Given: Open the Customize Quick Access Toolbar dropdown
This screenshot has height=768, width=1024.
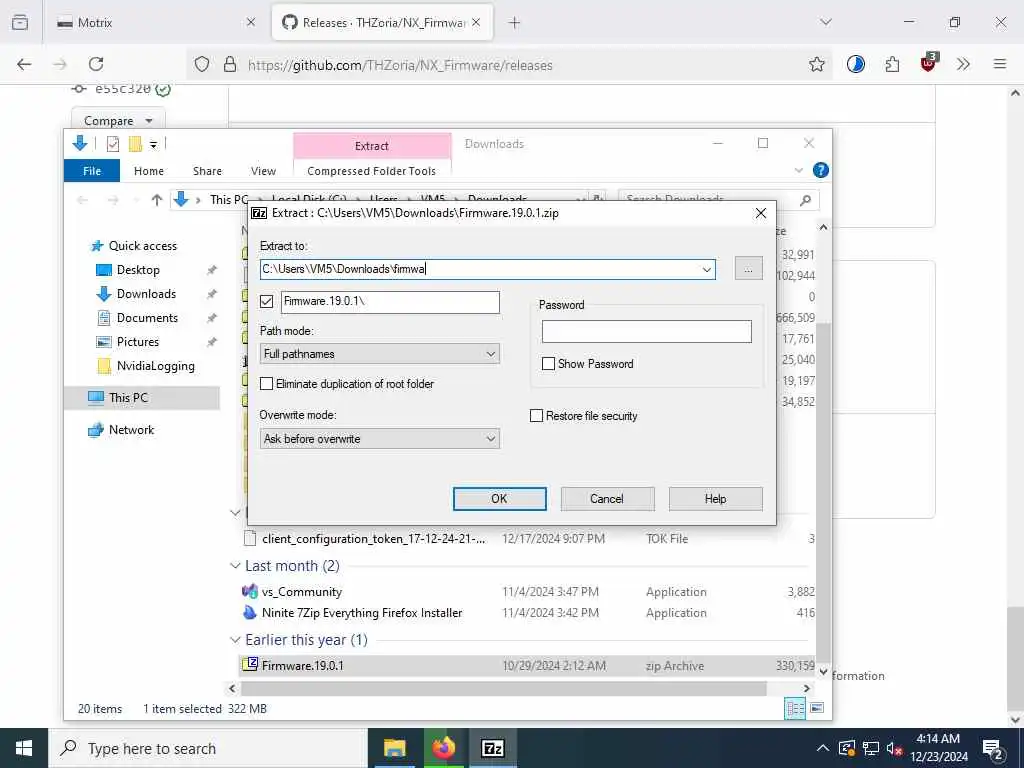Looking at the screenshot, I should 153,144.
